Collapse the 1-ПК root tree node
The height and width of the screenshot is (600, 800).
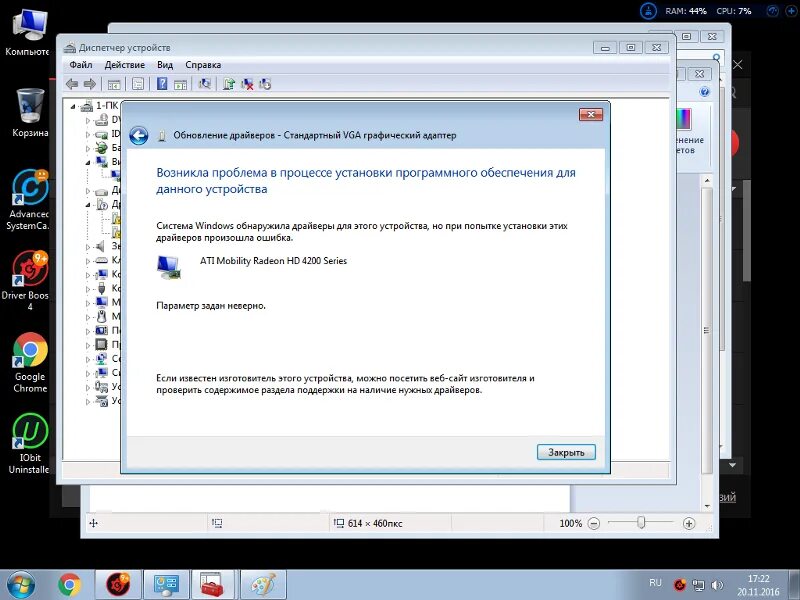(x=73, y=106)
